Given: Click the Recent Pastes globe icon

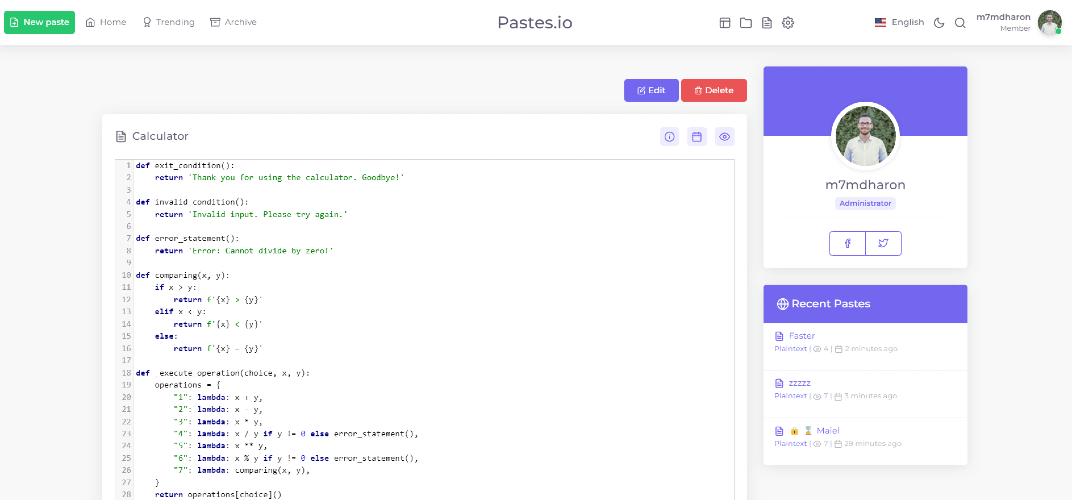Looking at the screenshot, I should (x=783, y=304).
